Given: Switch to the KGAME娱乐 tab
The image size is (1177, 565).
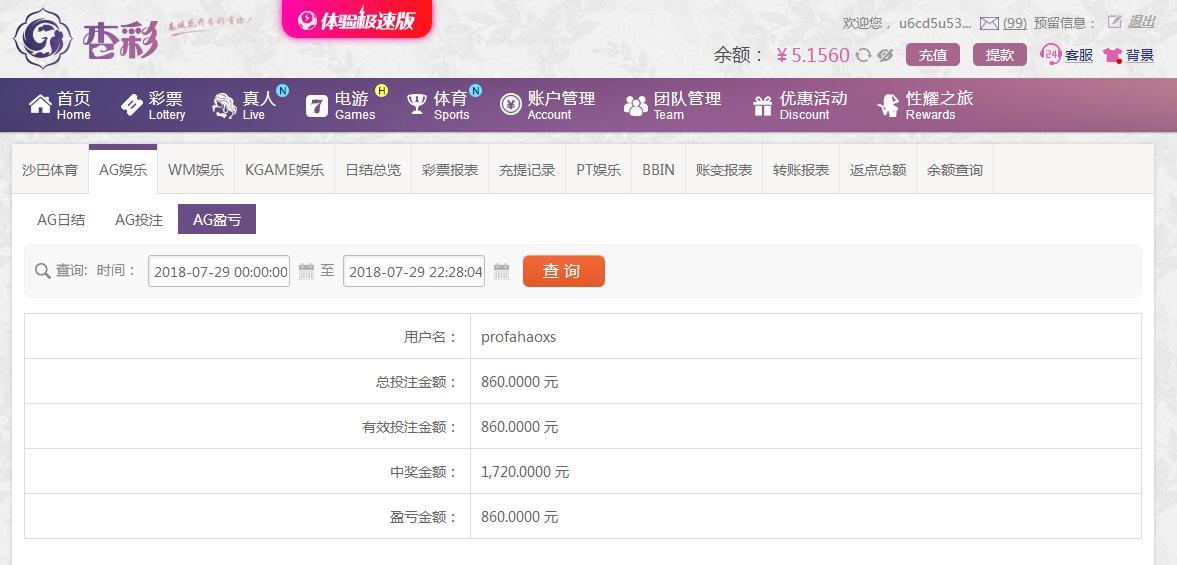Looking at the screenshot, I should click(x=284, y=170).
